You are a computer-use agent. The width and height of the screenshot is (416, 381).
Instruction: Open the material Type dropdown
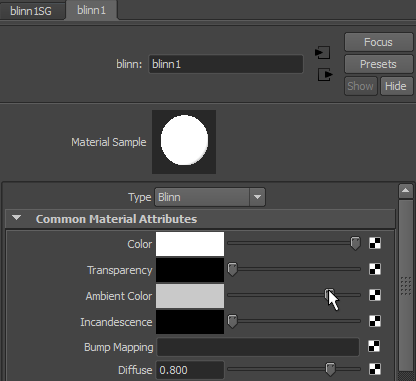coord(210,197)
